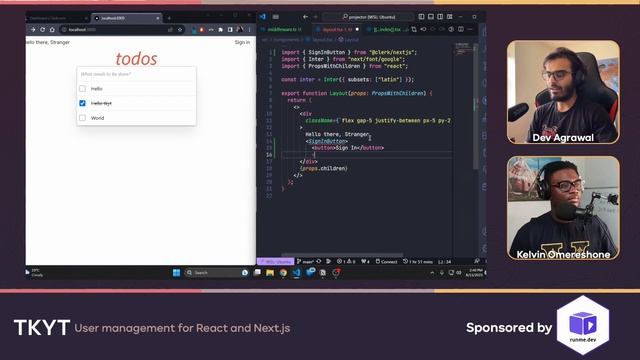This screenshot has width=640, height=360.
Task: Switch to the localhost browser tab
Action: click(x=127, y=18)
